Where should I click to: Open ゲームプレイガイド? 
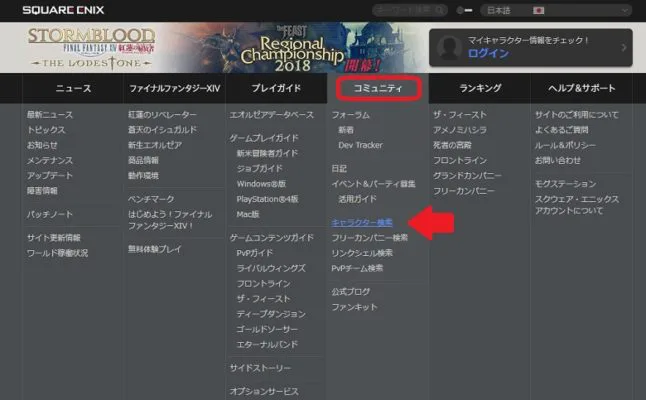click(264, 138)
